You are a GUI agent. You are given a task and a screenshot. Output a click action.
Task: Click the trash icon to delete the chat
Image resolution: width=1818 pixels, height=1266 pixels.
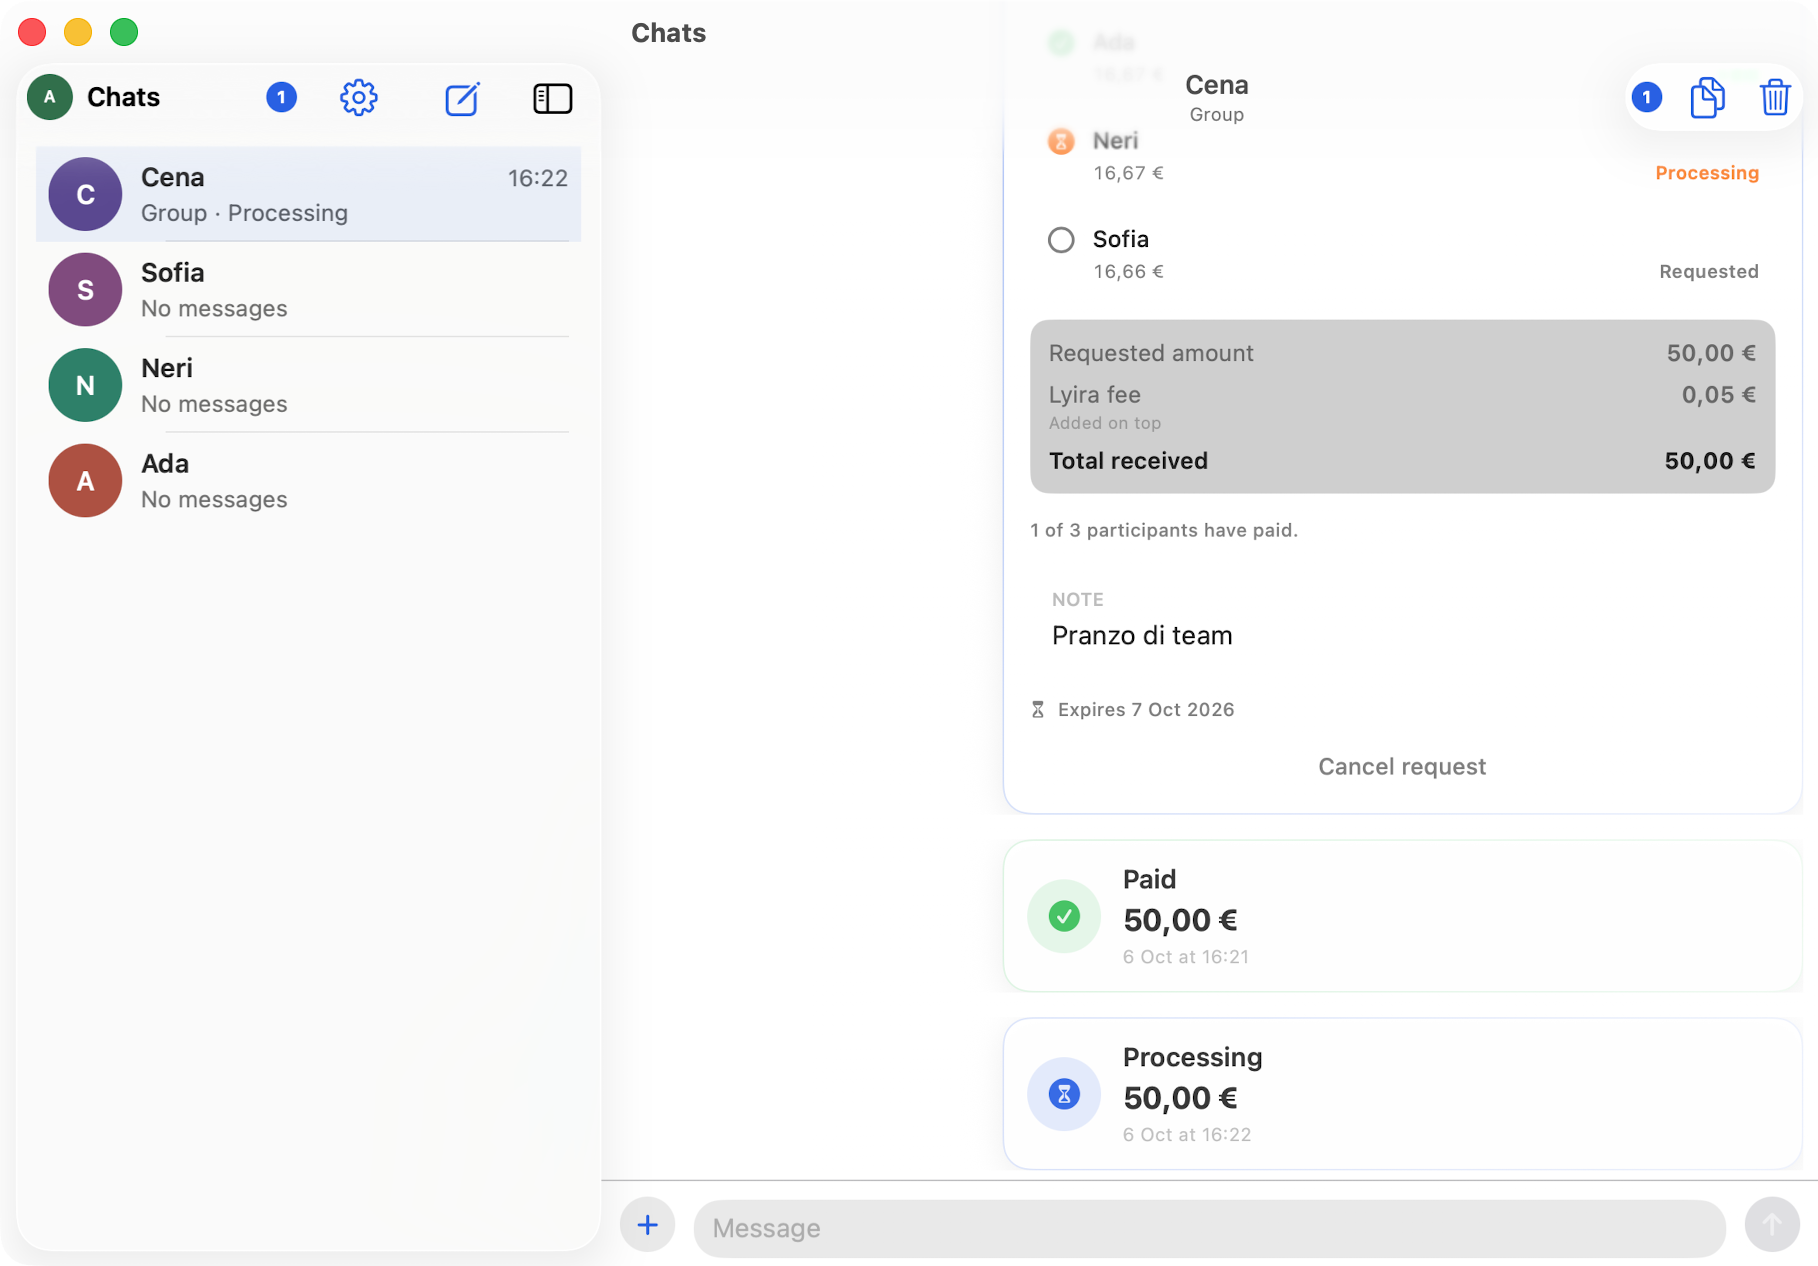(1775, 97)
